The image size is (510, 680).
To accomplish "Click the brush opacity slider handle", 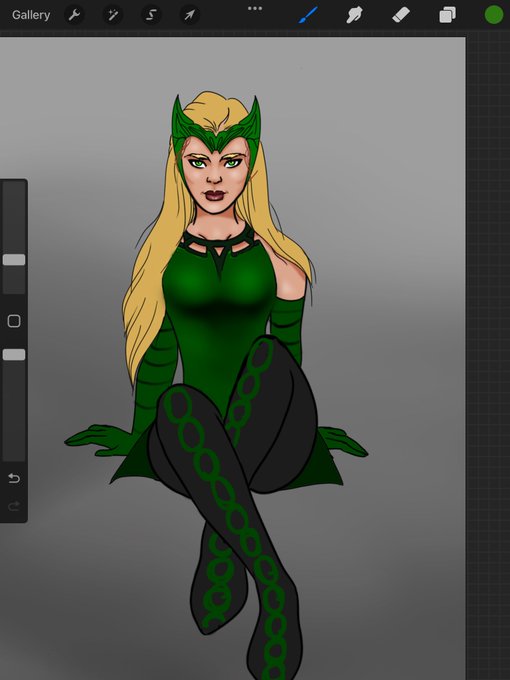I will 14,355.
